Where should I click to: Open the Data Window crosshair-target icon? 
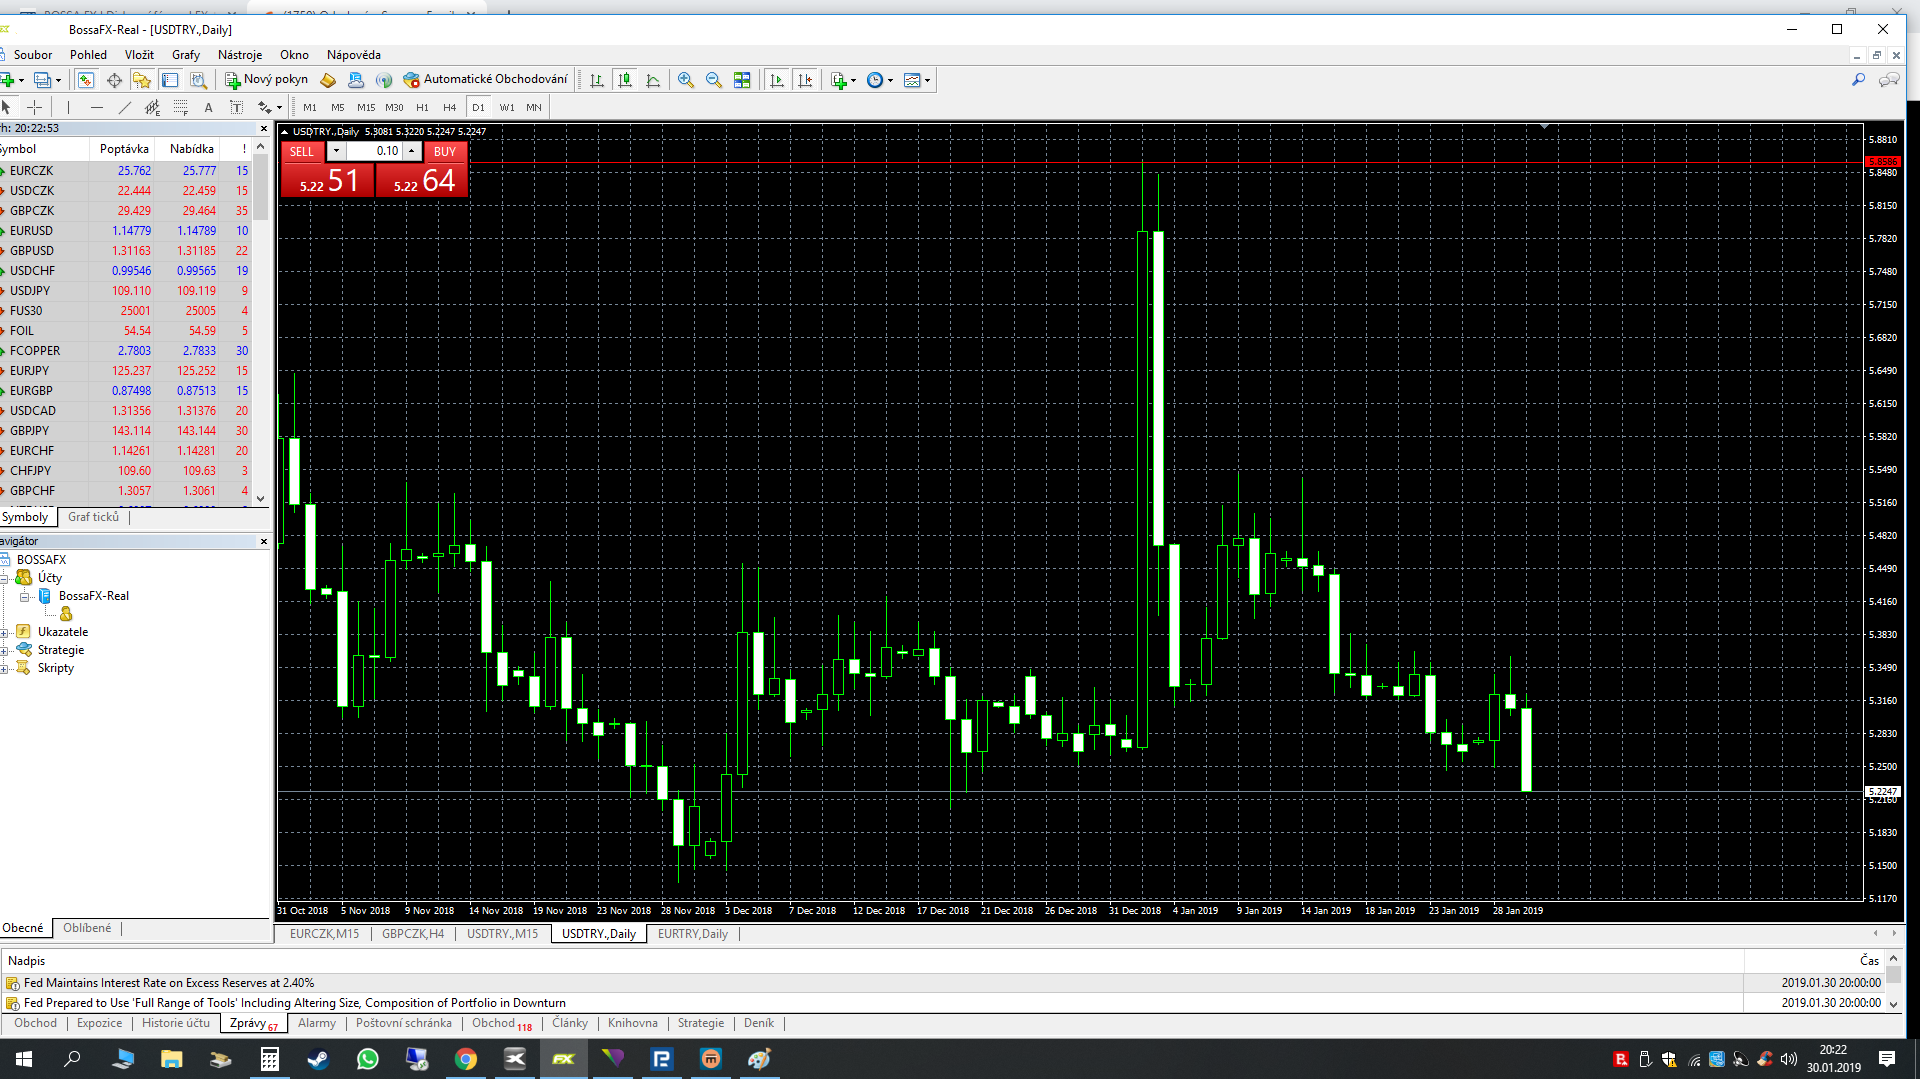[x=114, y=80]
